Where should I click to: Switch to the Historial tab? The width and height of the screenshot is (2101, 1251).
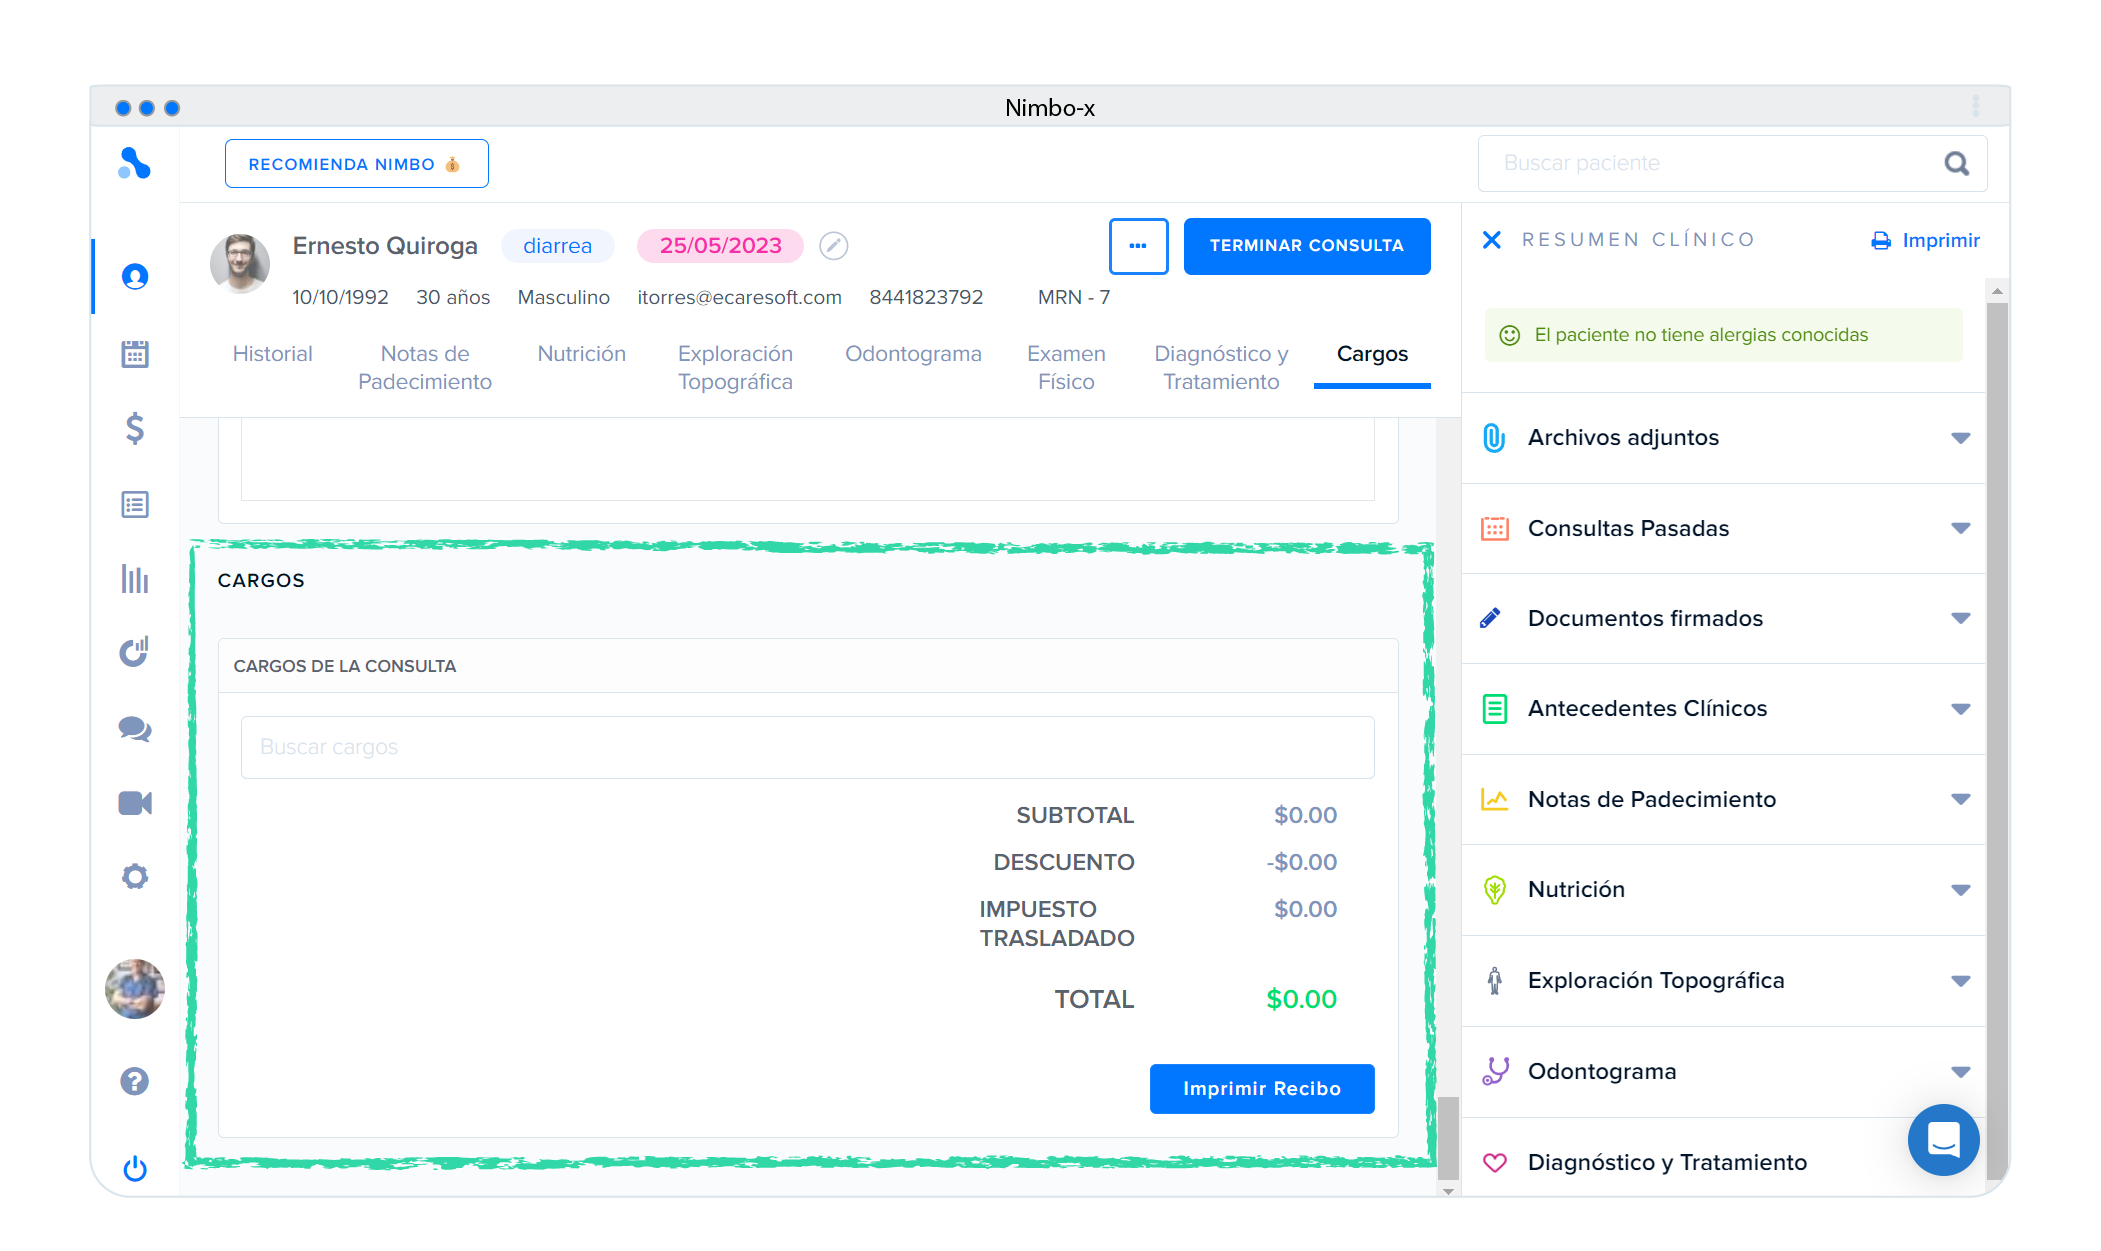click(x=272, y=354)
